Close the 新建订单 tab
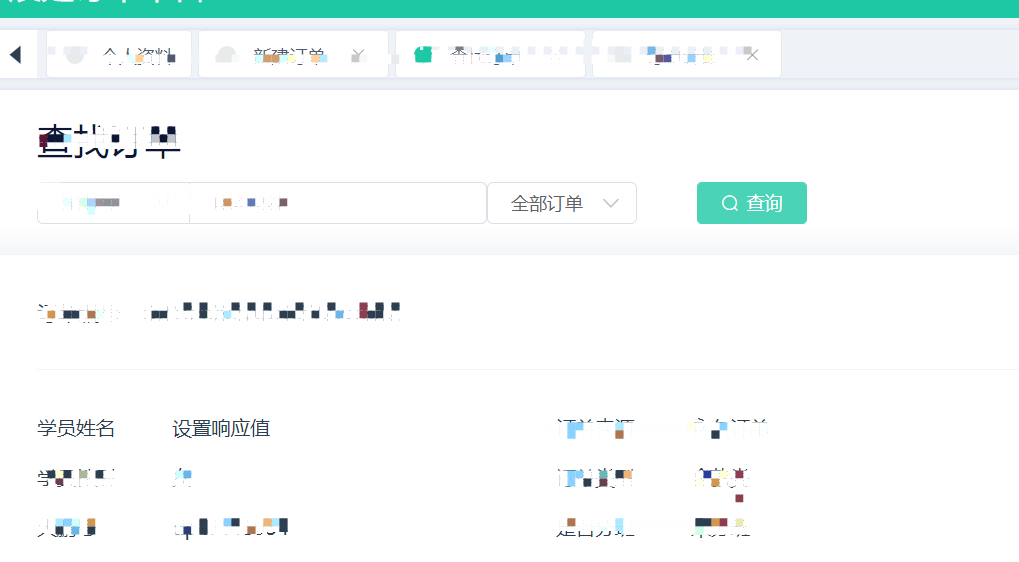This screenshot has width=1019, height=562. click(x=358, y=56)
